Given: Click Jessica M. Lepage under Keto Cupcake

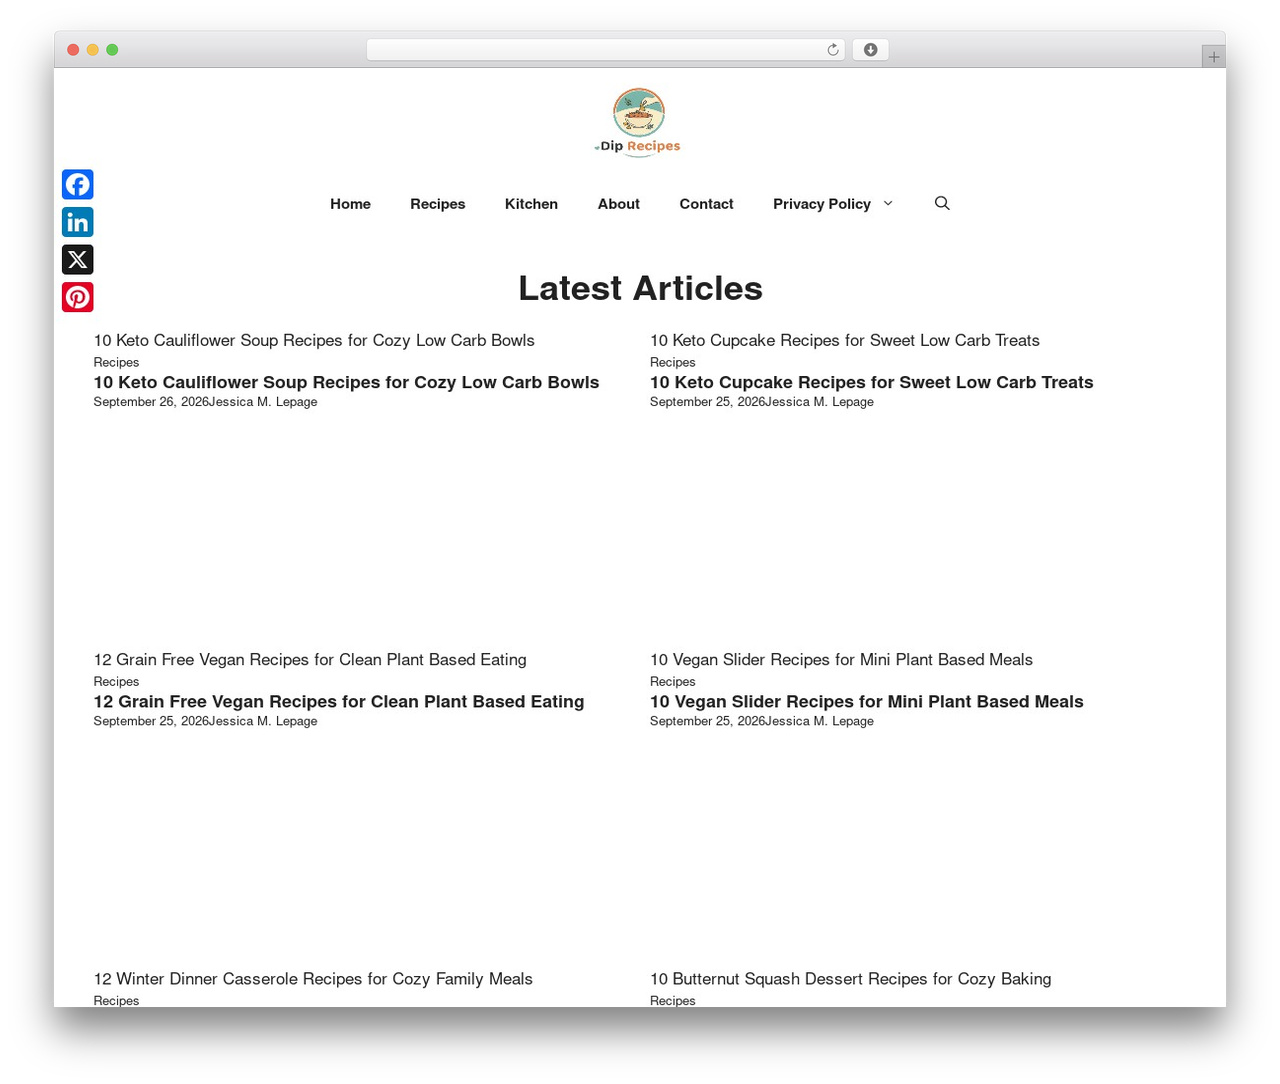Looking at the screenshot, I should (819, 402).
